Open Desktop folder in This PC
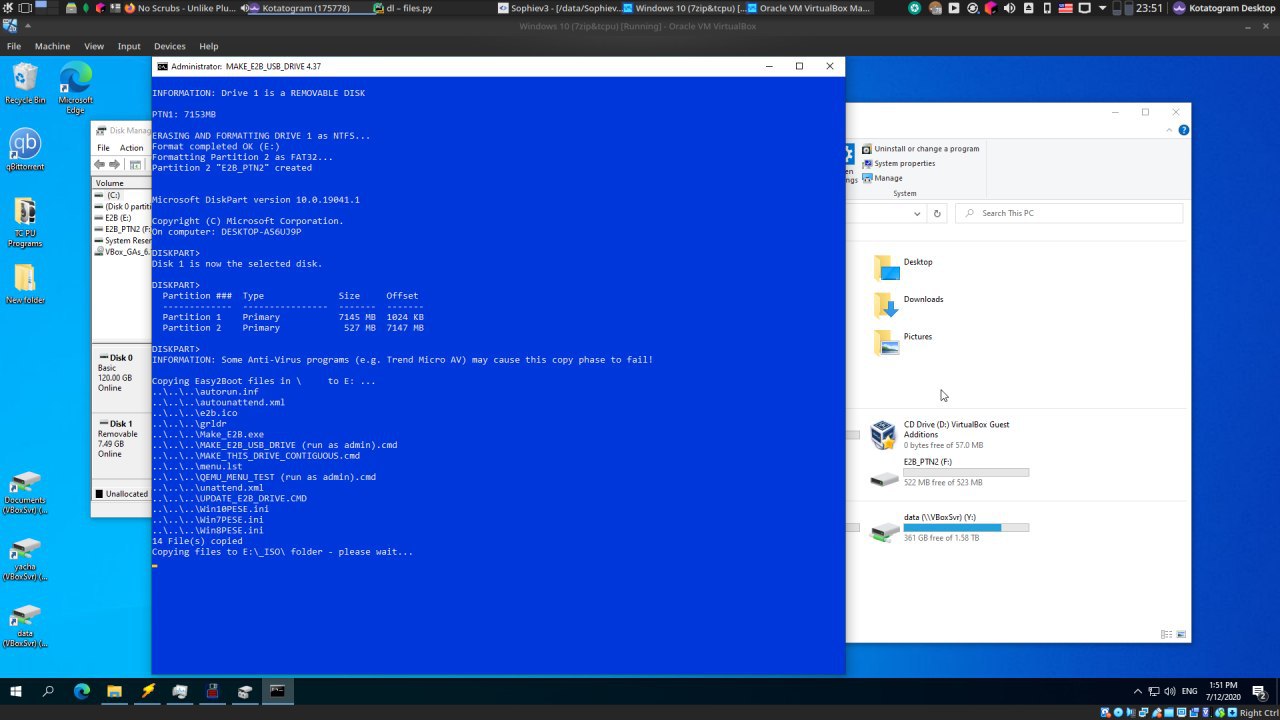1280x720 pixels. coord(903,266)
